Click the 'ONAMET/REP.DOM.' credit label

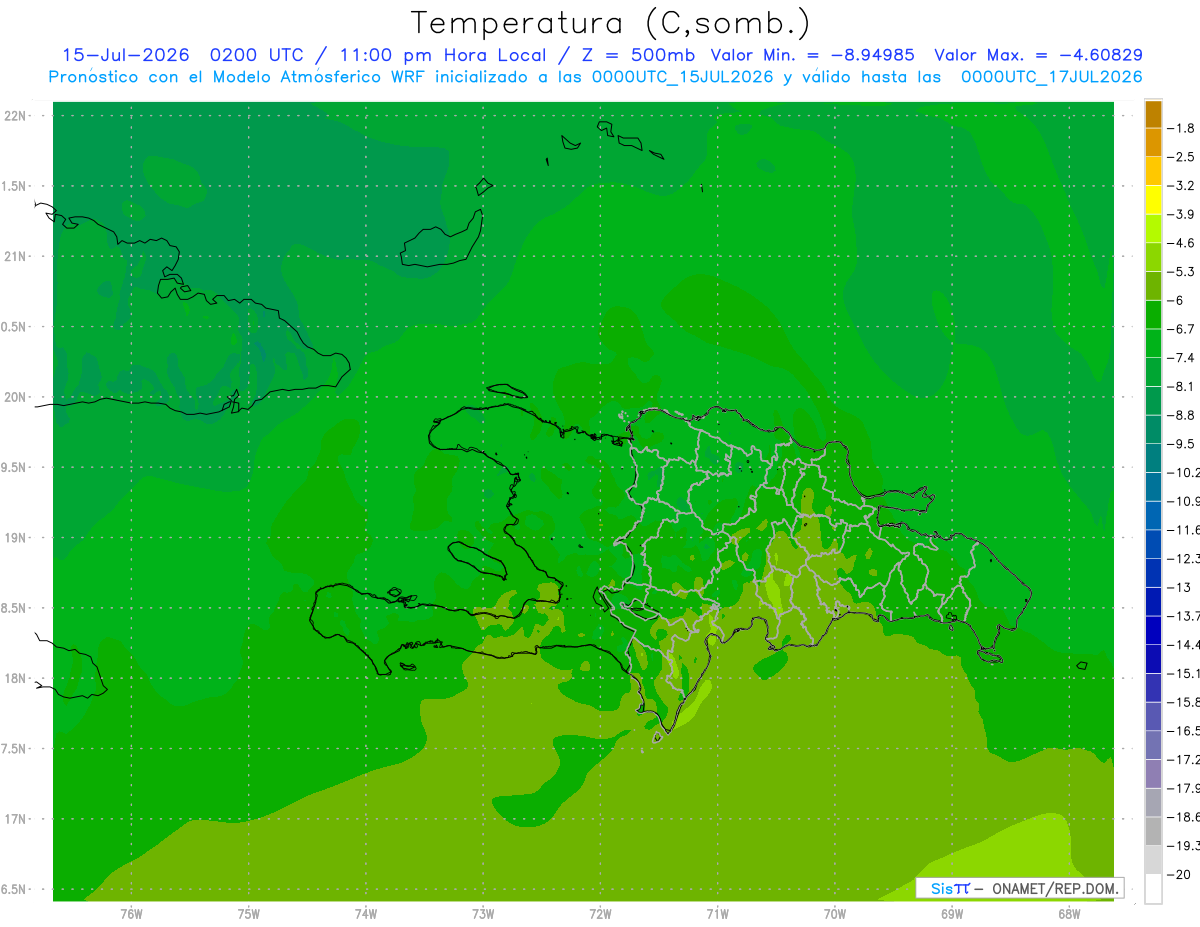[1055, 888]
